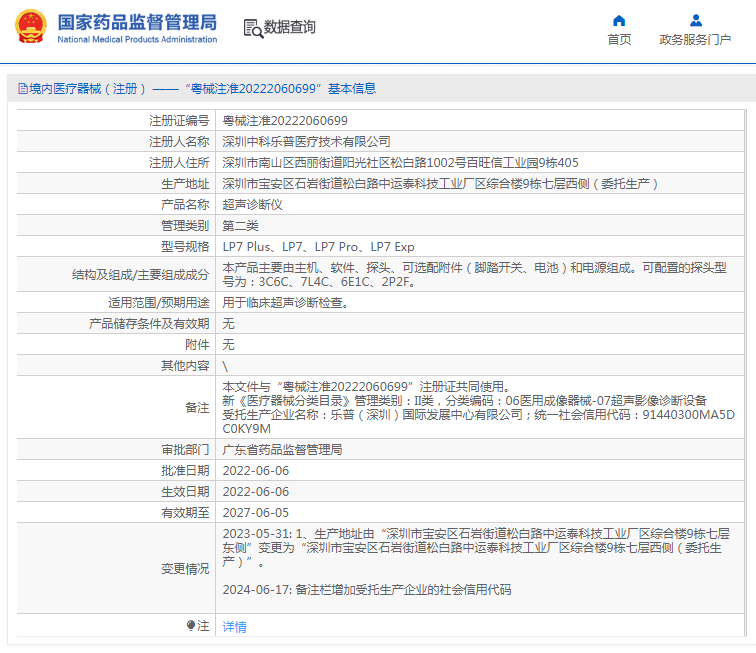Click product name value 超声诊断仪
756x653 pixels.
(x=253, y=204)
